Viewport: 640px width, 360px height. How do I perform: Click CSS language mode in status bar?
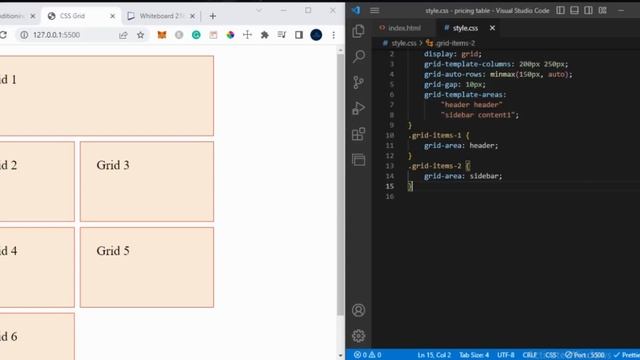click(x=551, y=355)
